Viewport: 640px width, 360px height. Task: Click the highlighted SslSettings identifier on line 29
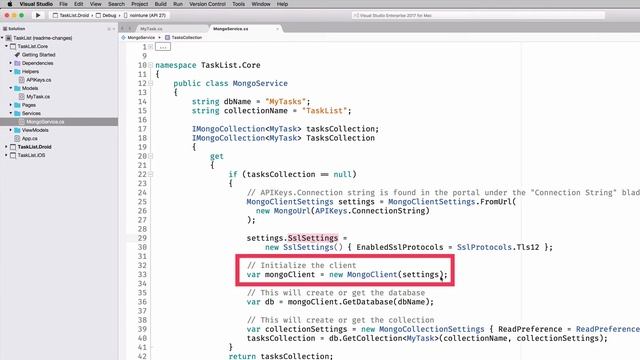[313, 238]
